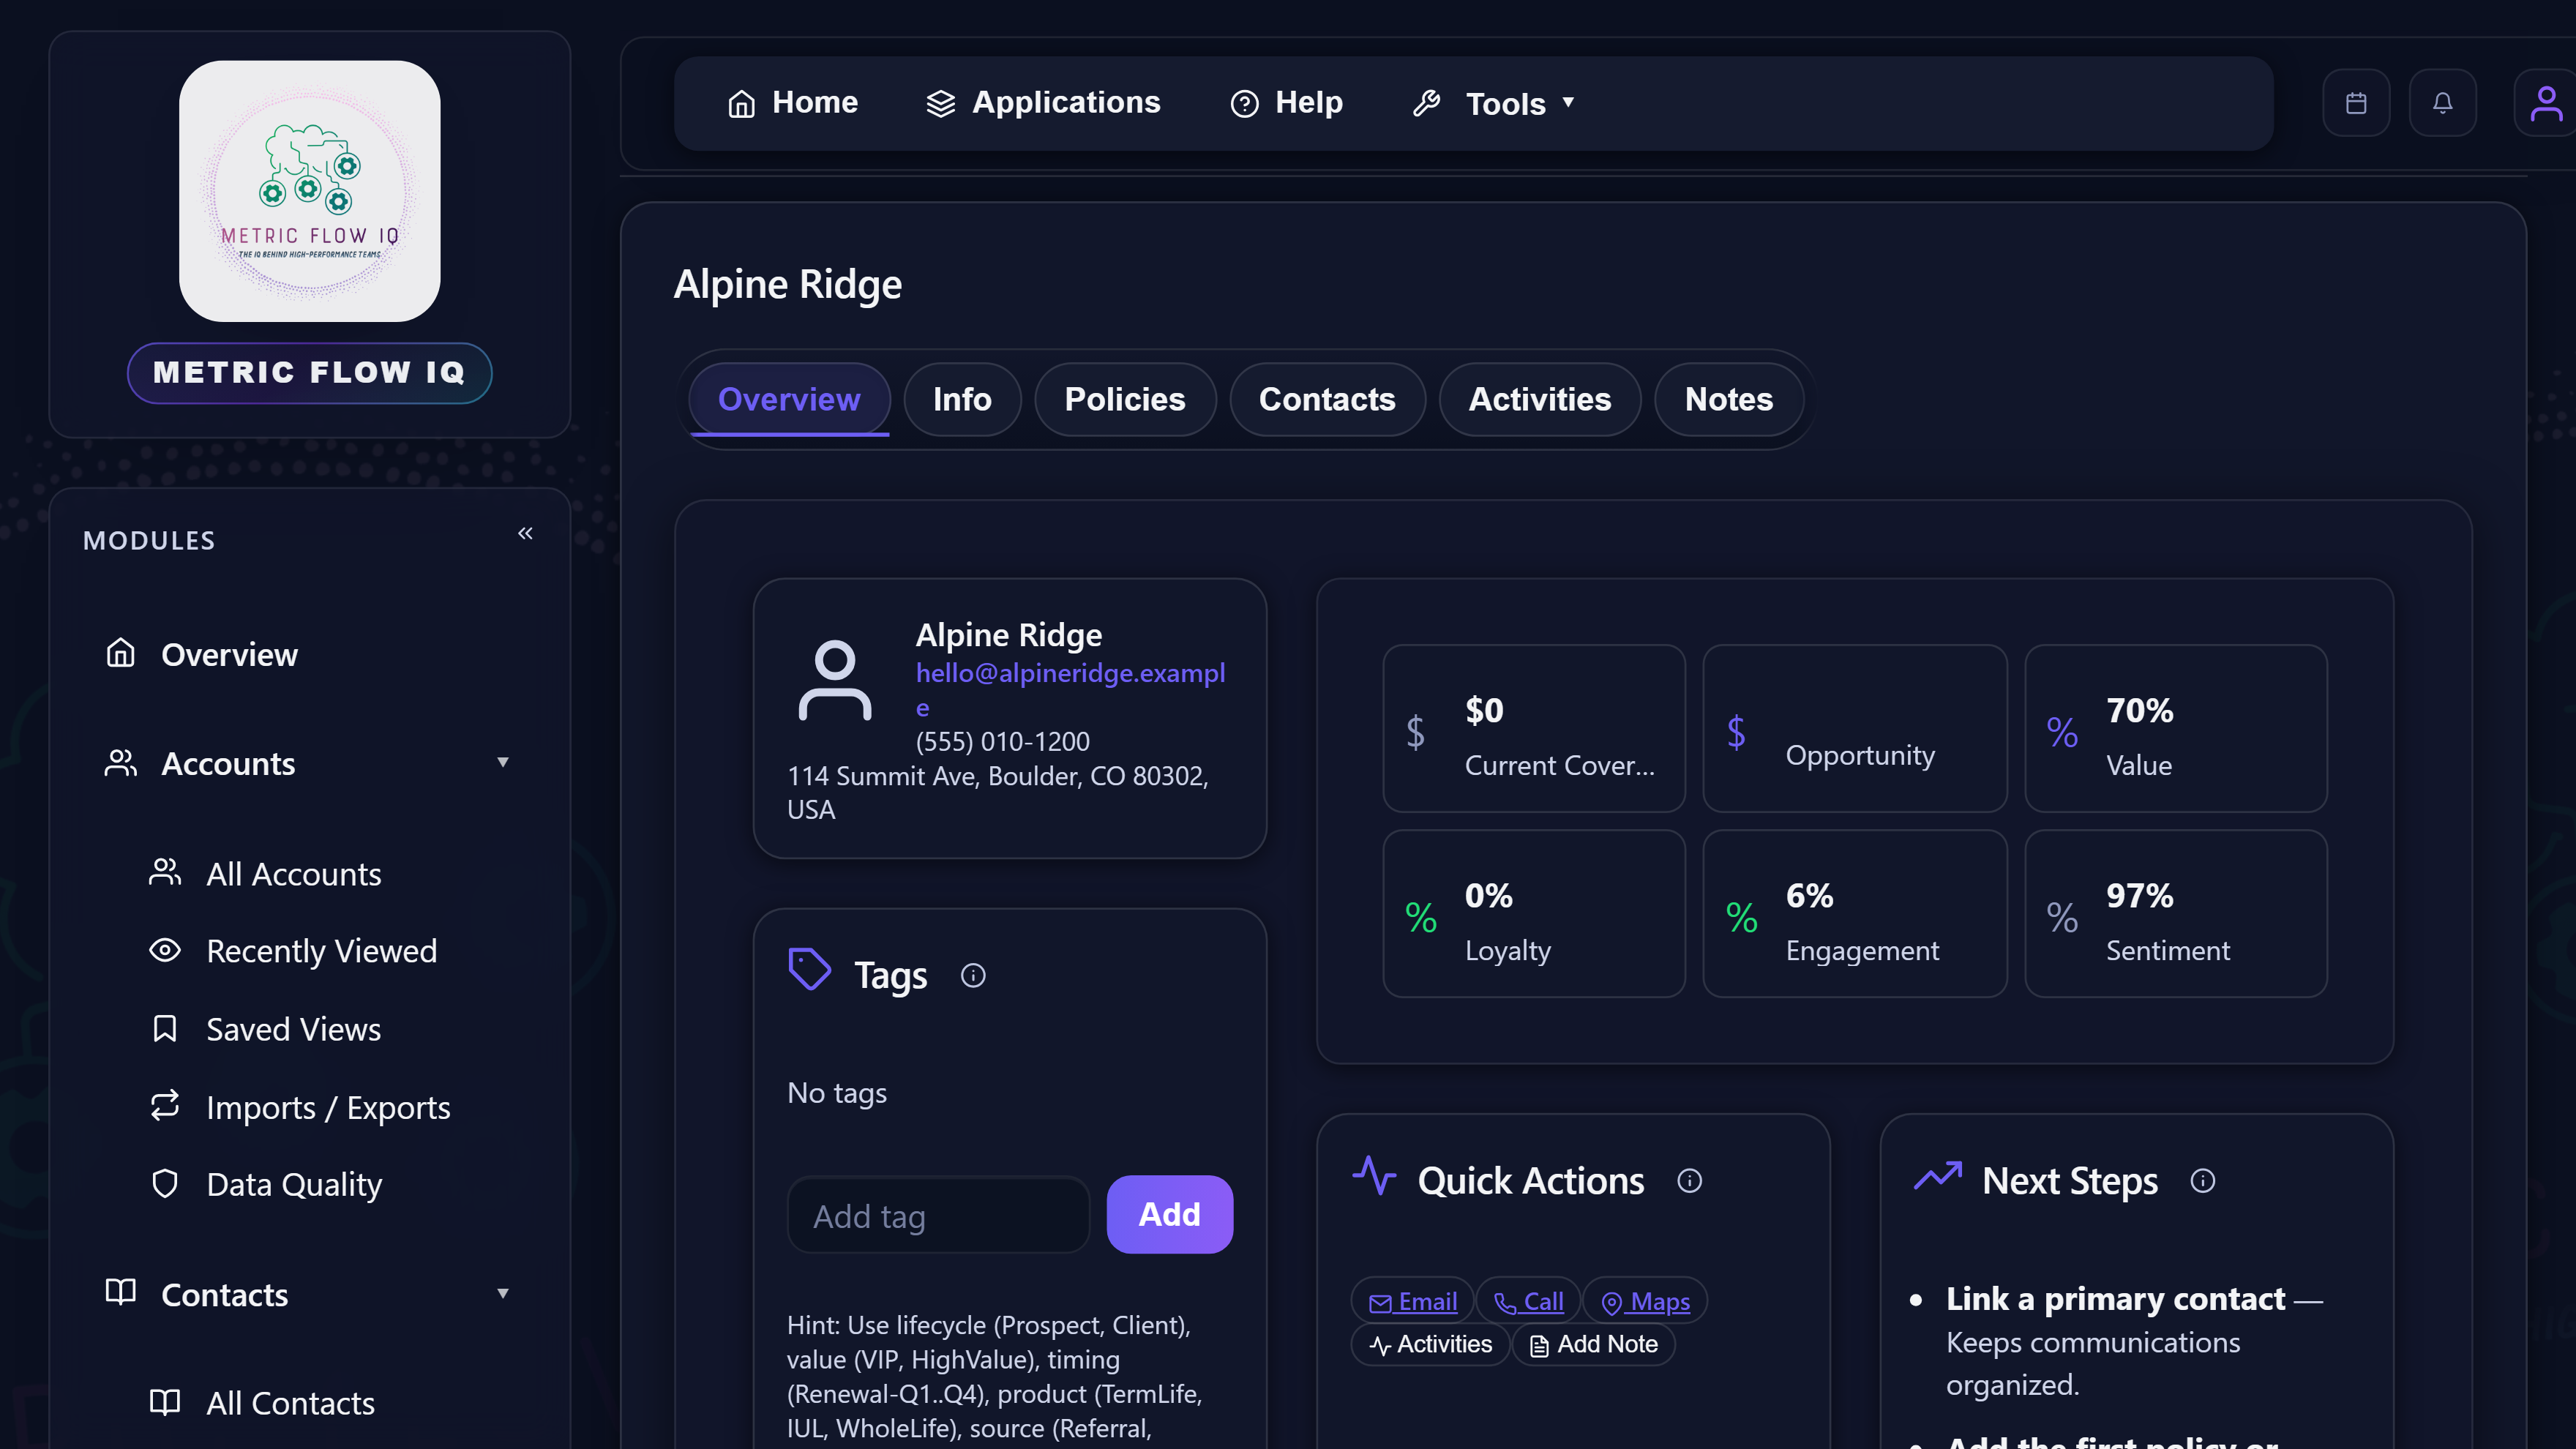Click the Alpine Ridge email address link
2576x1449 pixels.
tap(1069, 674)
